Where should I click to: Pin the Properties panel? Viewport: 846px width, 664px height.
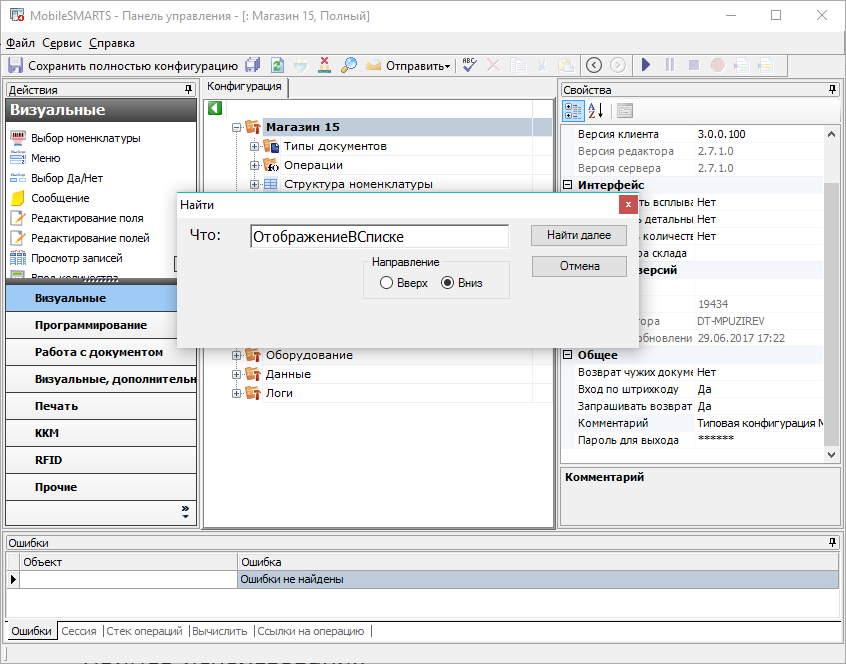(x=833, y=90)
